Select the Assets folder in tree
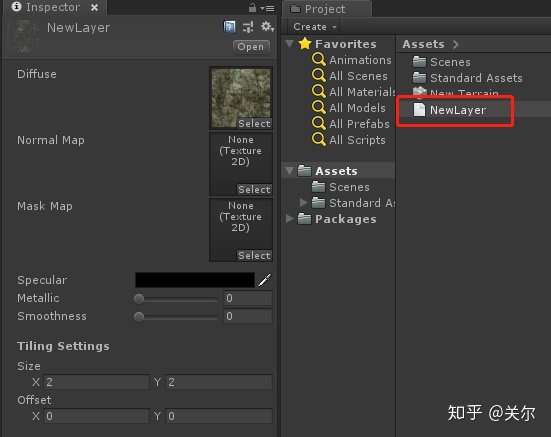 click(x=336, y=171)
